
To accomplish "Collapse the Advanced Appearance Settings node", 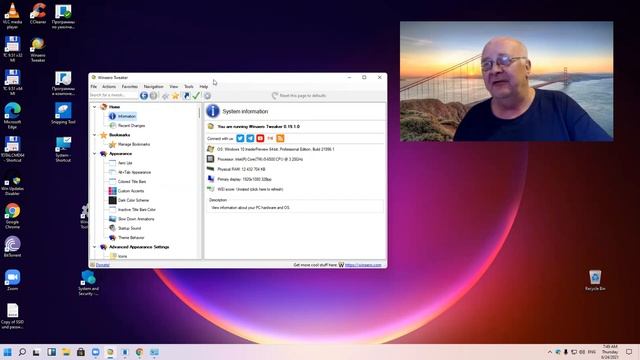I will coord(95,247).
